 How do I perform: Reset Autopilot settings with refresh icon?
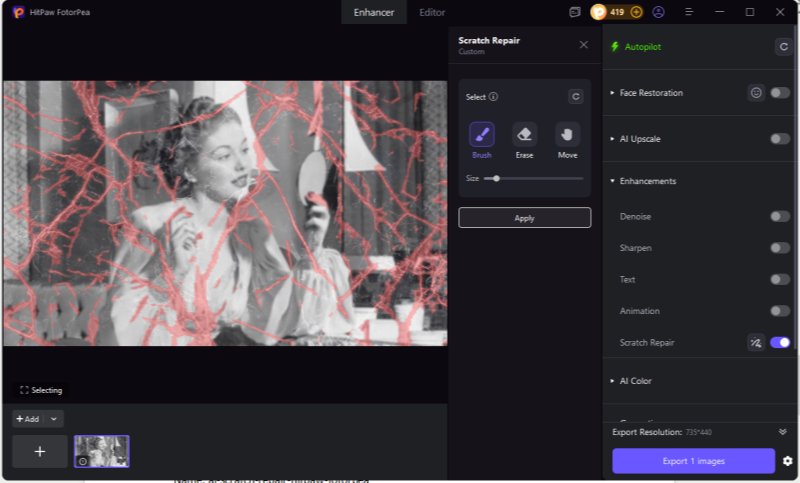[783, 46]
